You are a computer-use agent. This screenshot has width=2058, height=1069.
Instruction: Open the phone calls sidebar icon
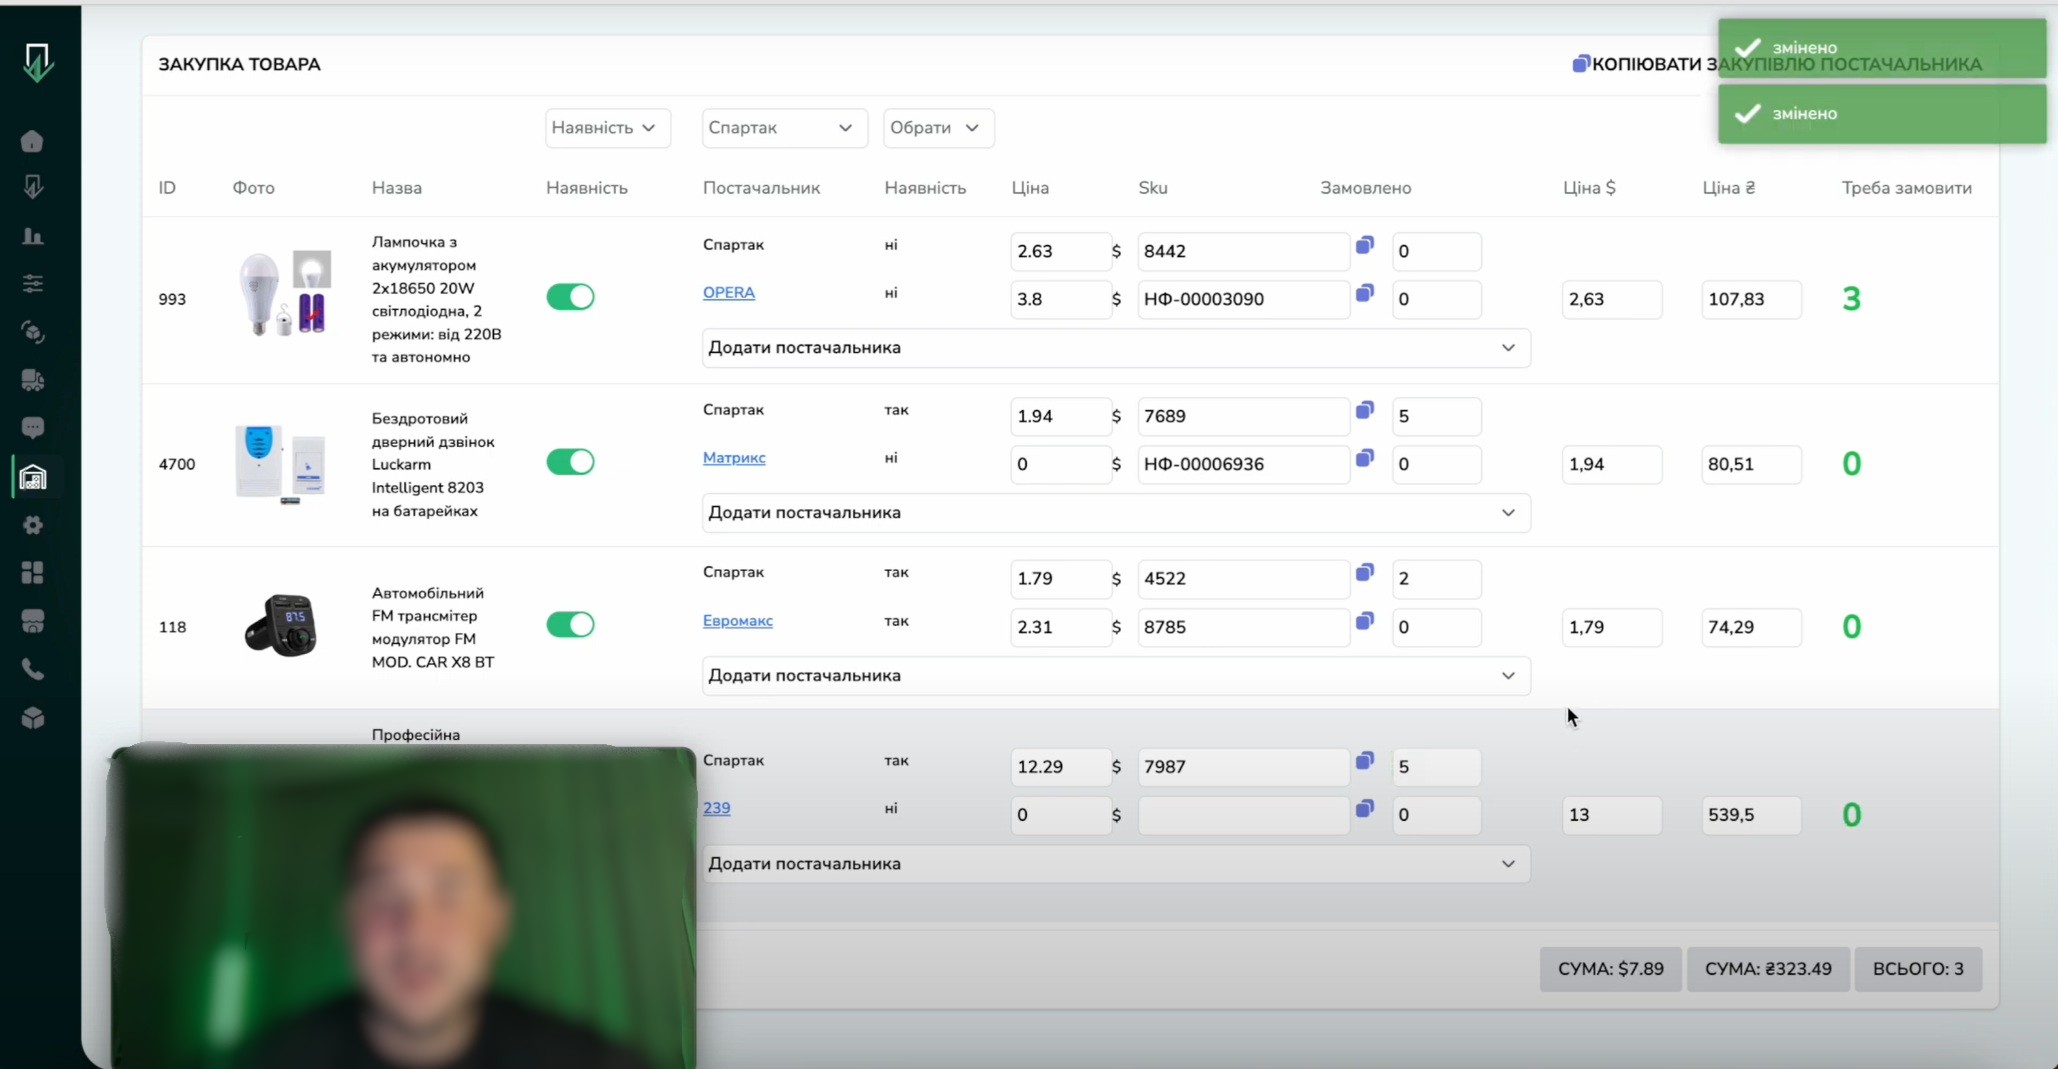click(x=32, y=669)
